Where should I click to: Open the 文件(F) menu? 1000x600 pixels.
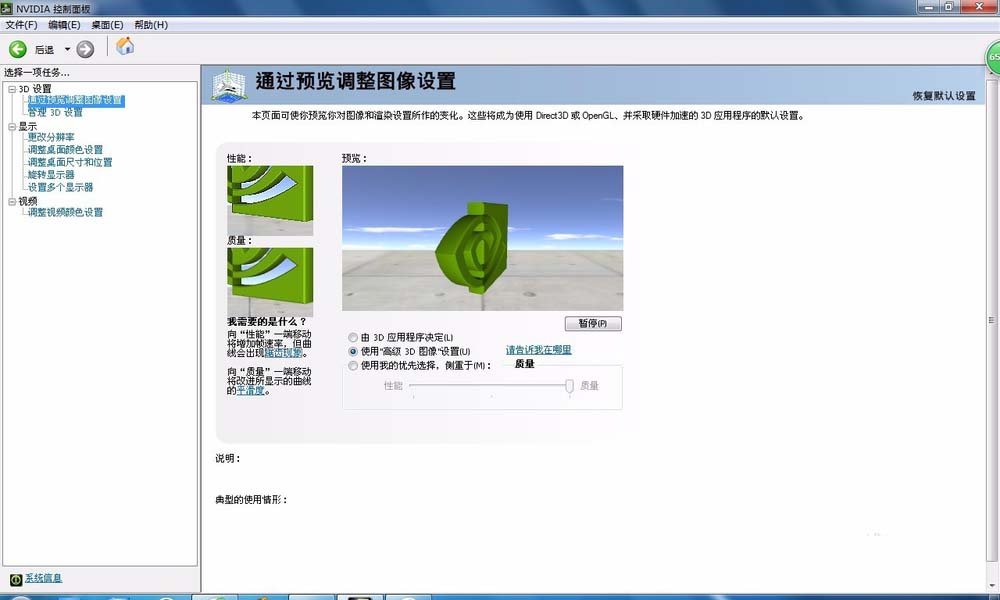[21, 25]
